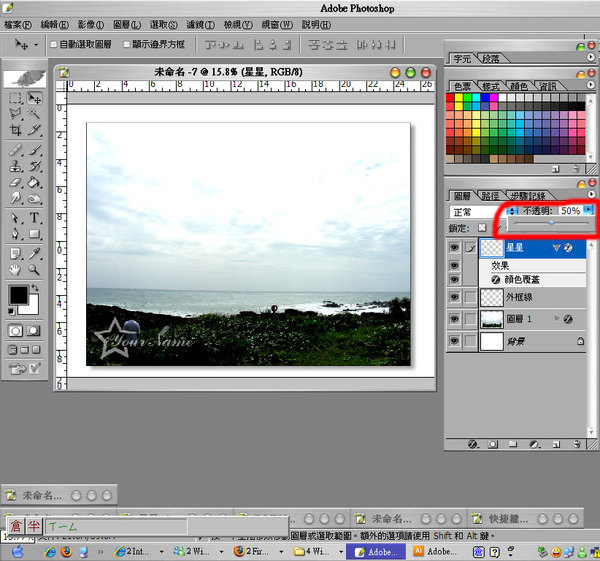Select the Move tool in the toolbox

point(34,98)
